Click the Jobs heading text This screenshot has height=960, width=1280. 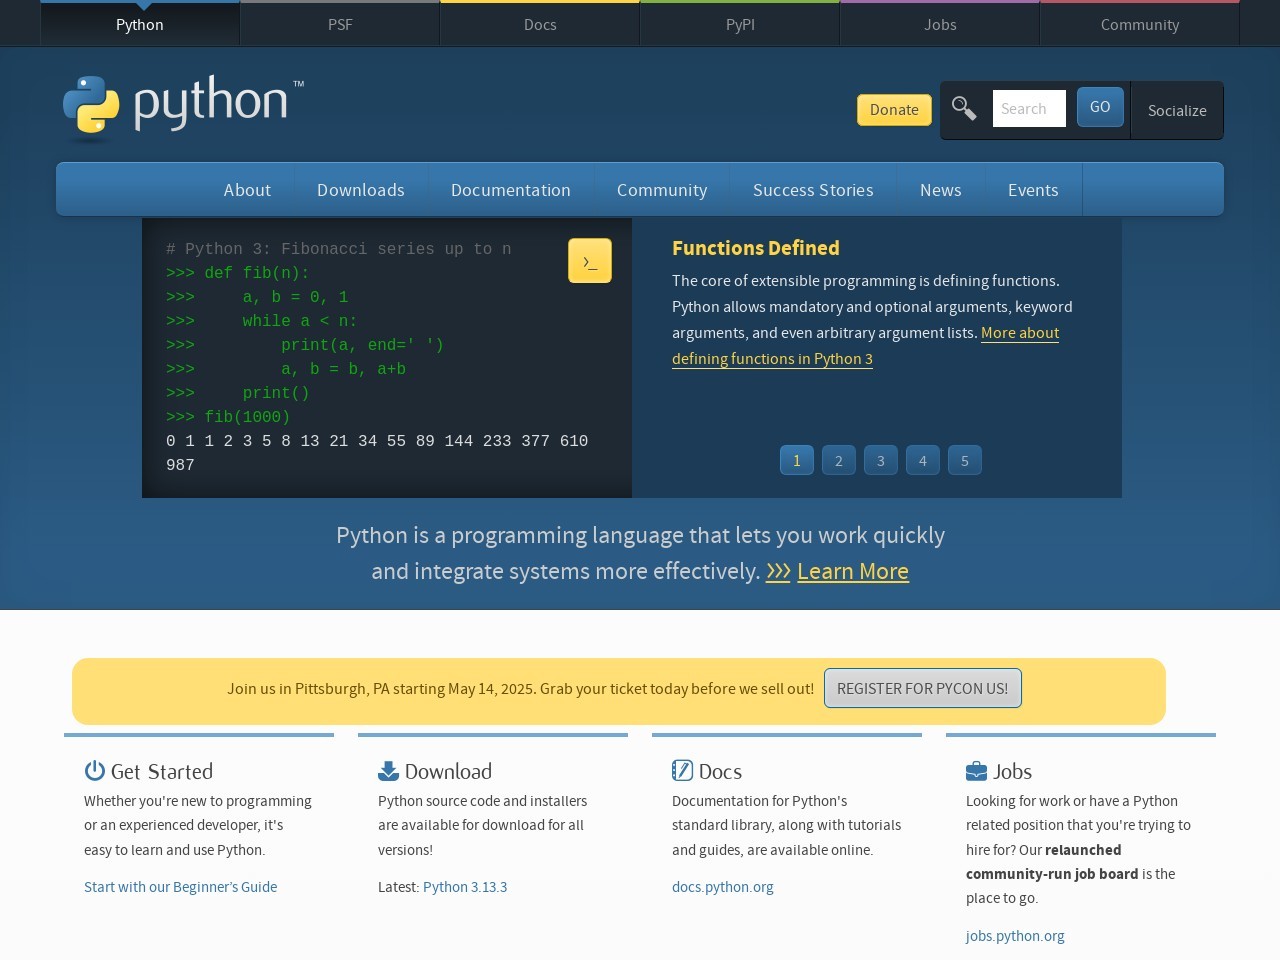coord(1012,771)
